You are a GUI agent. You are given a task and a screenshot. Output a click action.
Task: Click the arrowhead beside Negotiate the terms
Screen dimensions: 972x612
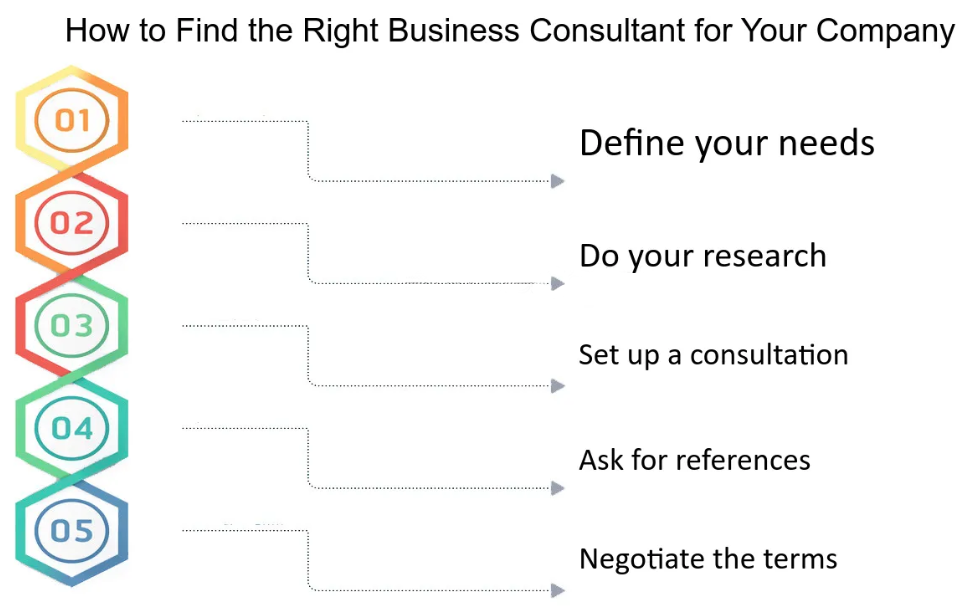point(557,590)
